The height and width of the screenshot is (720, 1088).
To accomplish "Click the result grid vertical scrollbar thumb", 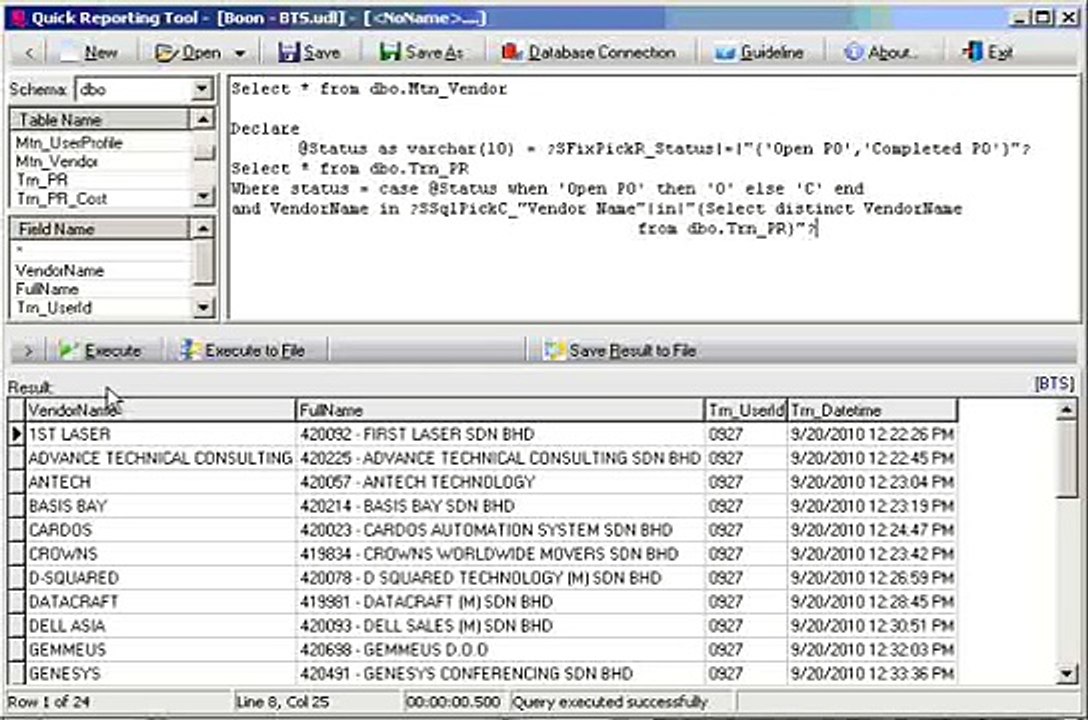I will 1066,459.
